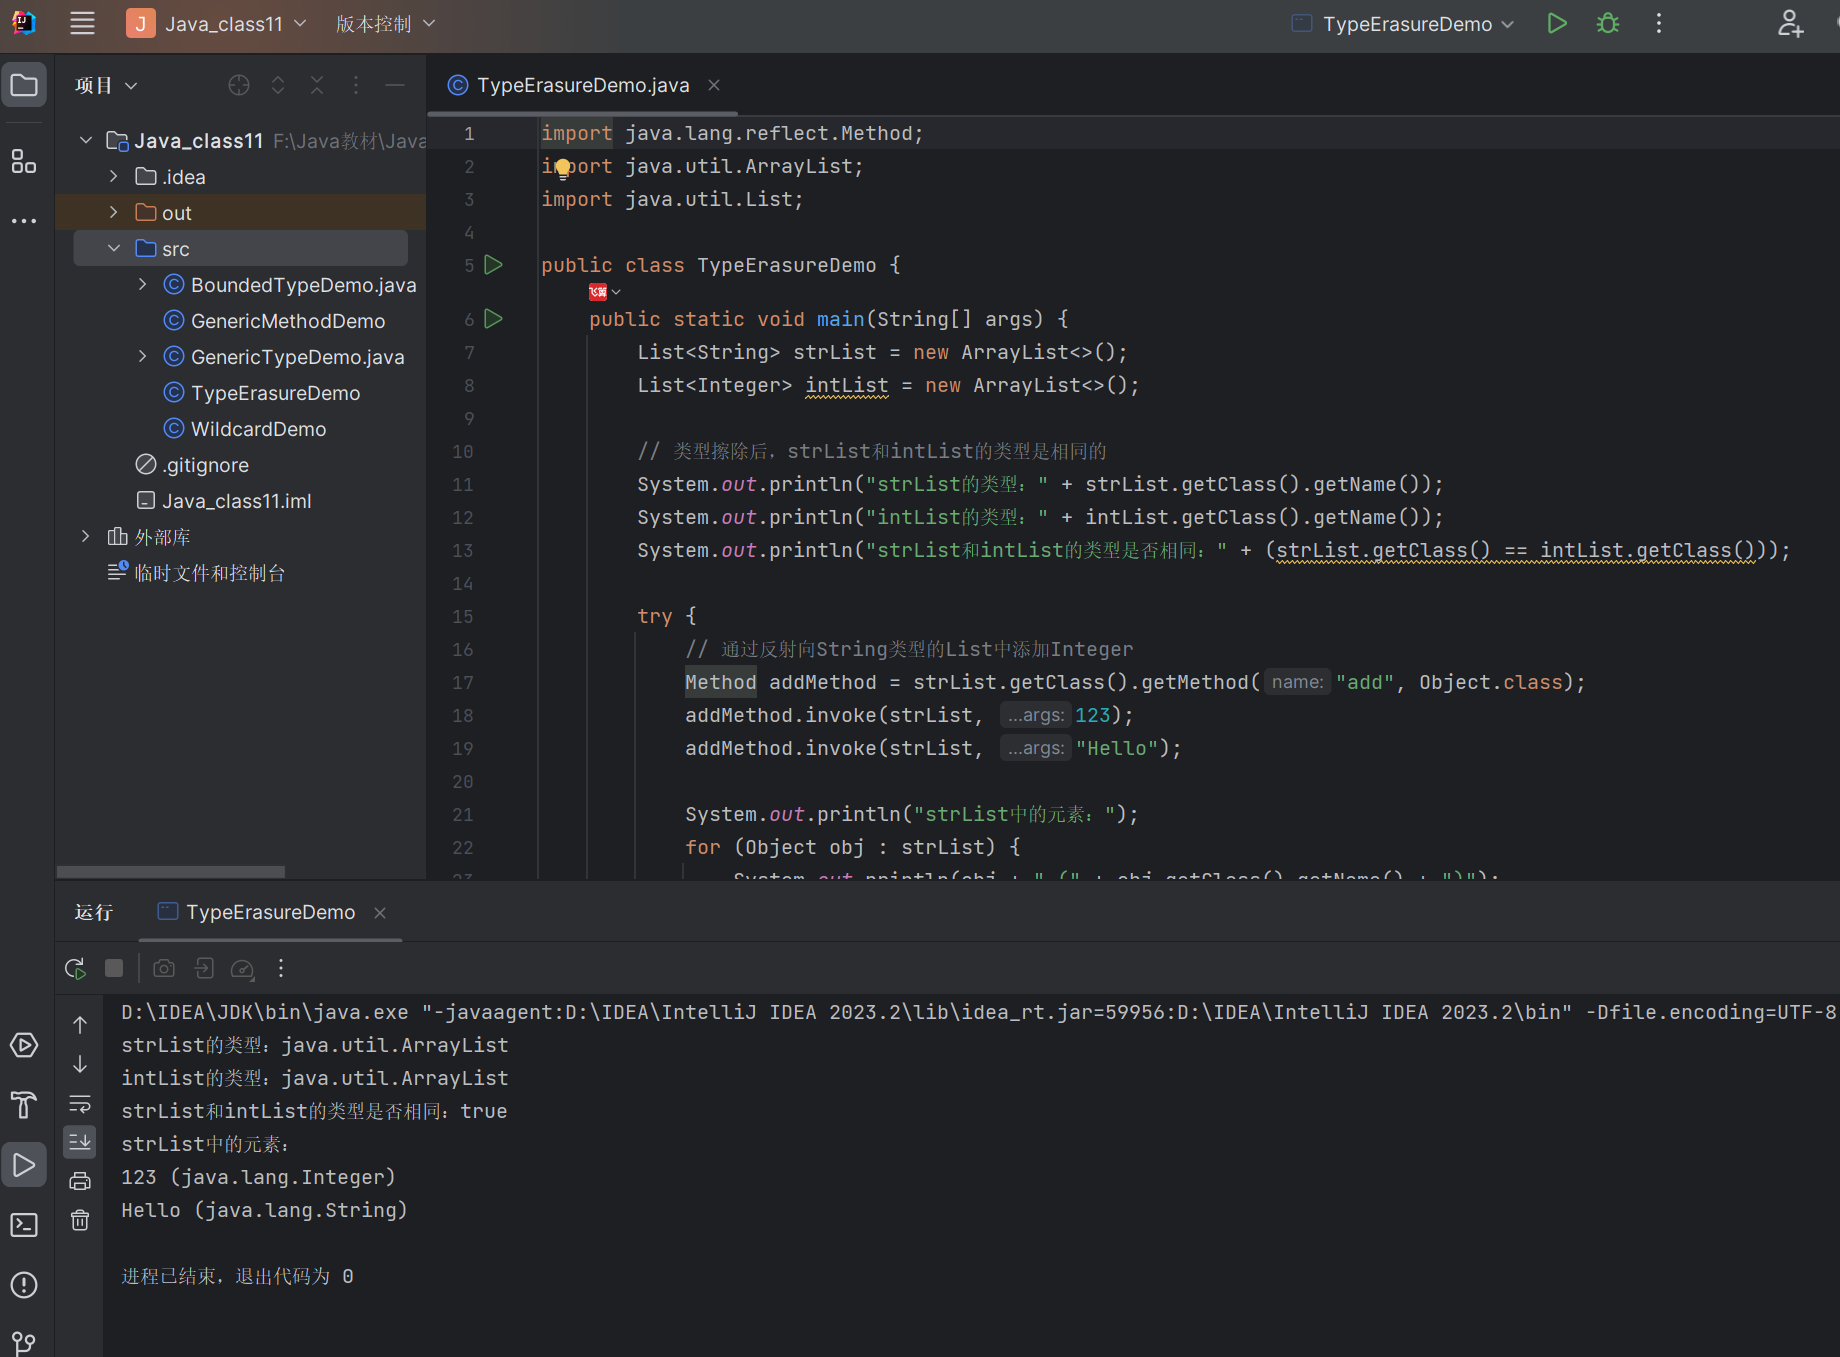Screen dimensions: 1840x1357
Task: Clear console output with the trash icon
Action: (80, 1220)
